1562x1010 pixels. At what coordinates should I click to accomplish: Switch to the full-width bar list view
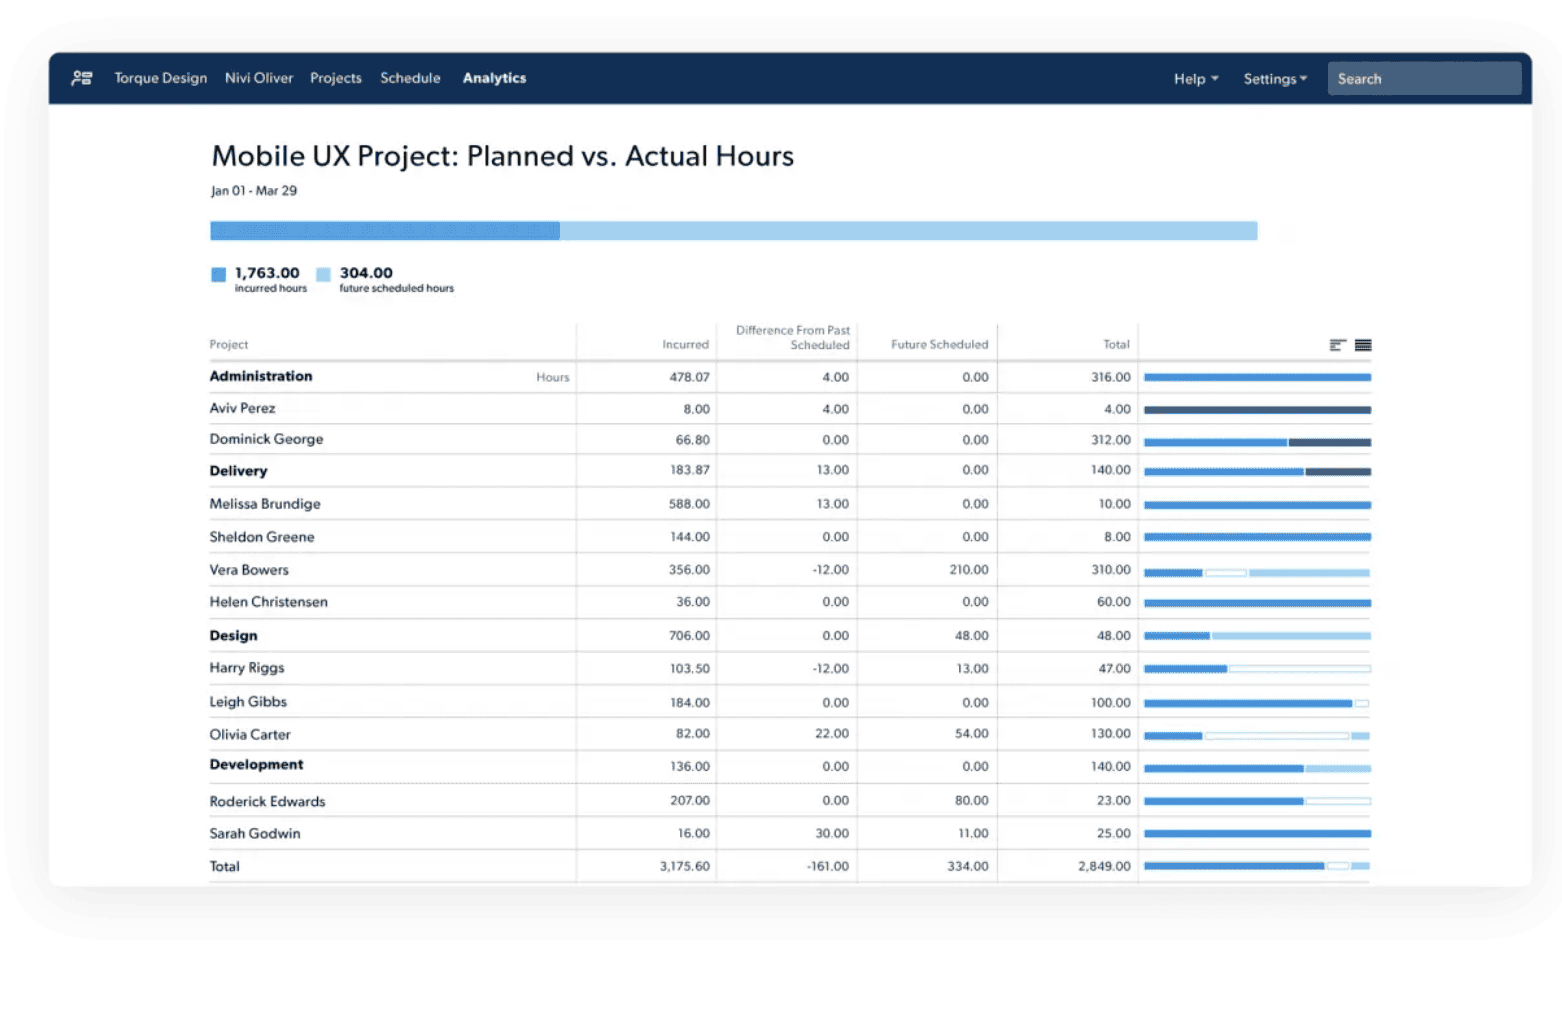click(x=1363, y=345)
